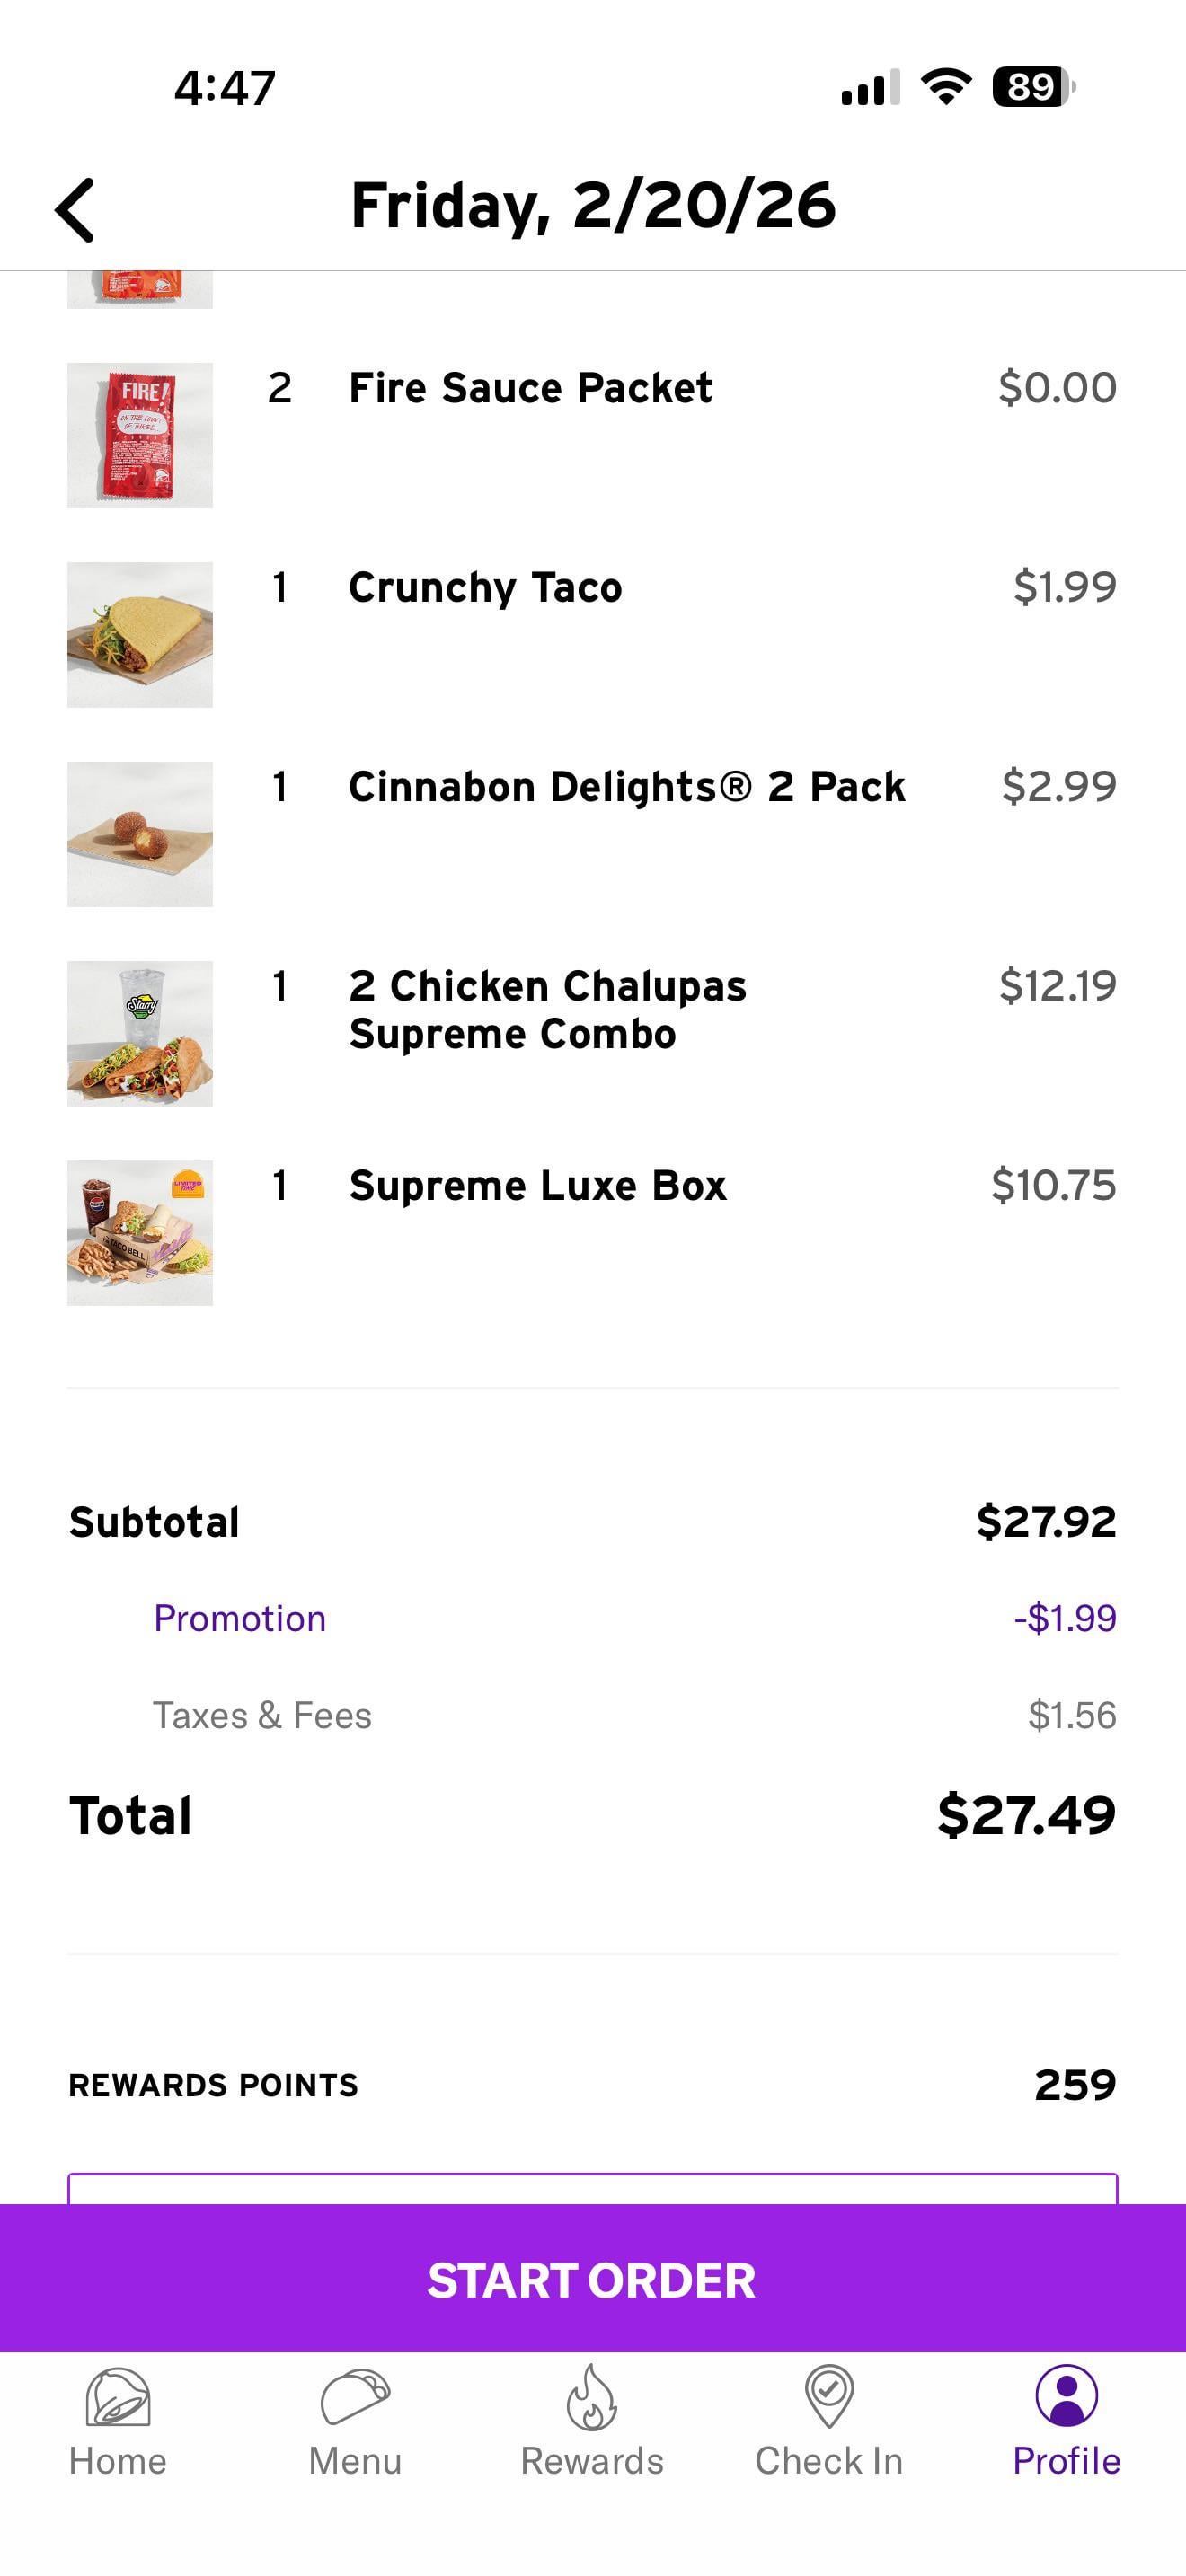Tap the Crunchy Taco item name
Screen dimensions: 1186x2576
click(x=485, y=587)
